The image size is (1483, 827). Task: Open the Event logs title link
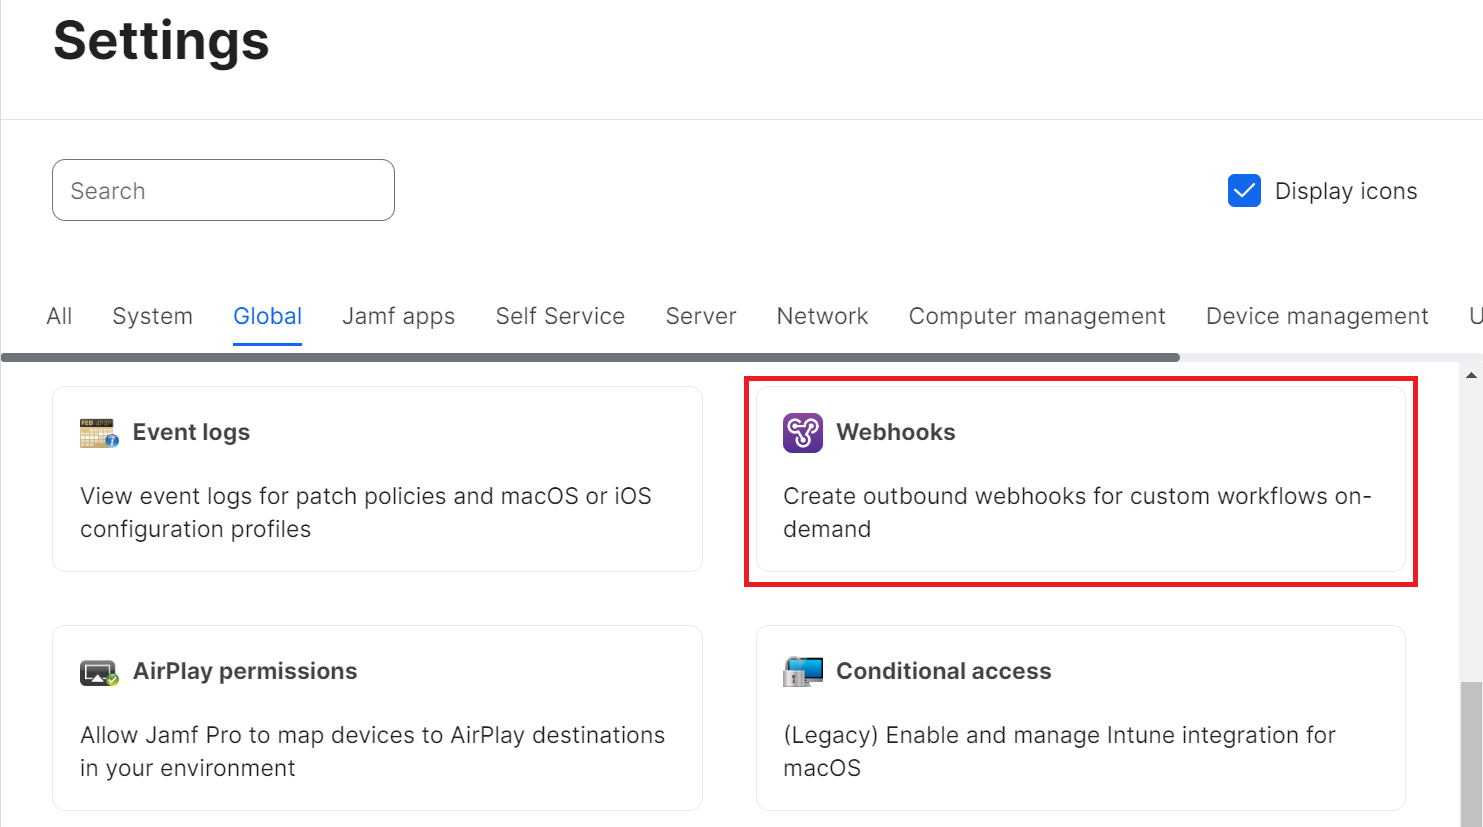[191, 433]
